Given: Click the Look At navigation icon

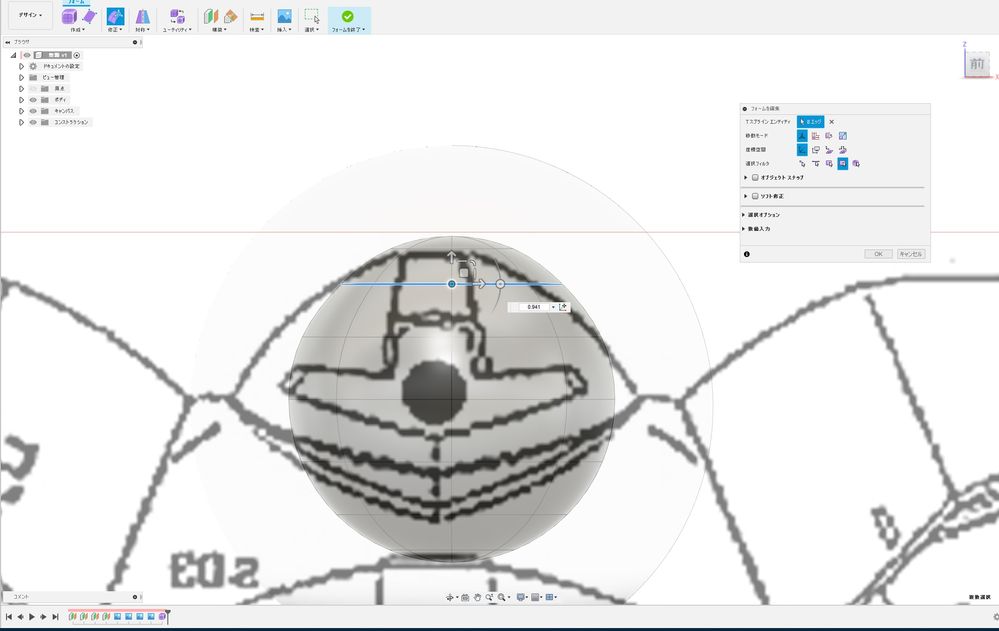Looking at the screenshot, I should coord(465,597).
